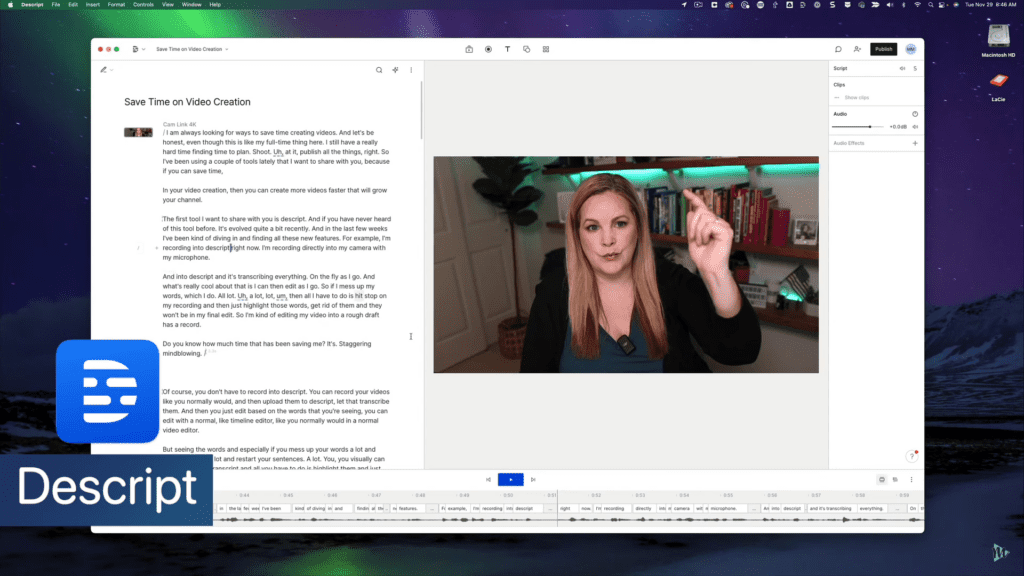
Task: Click the +0.0dB audio level value
Action: [x=898, y=127]
